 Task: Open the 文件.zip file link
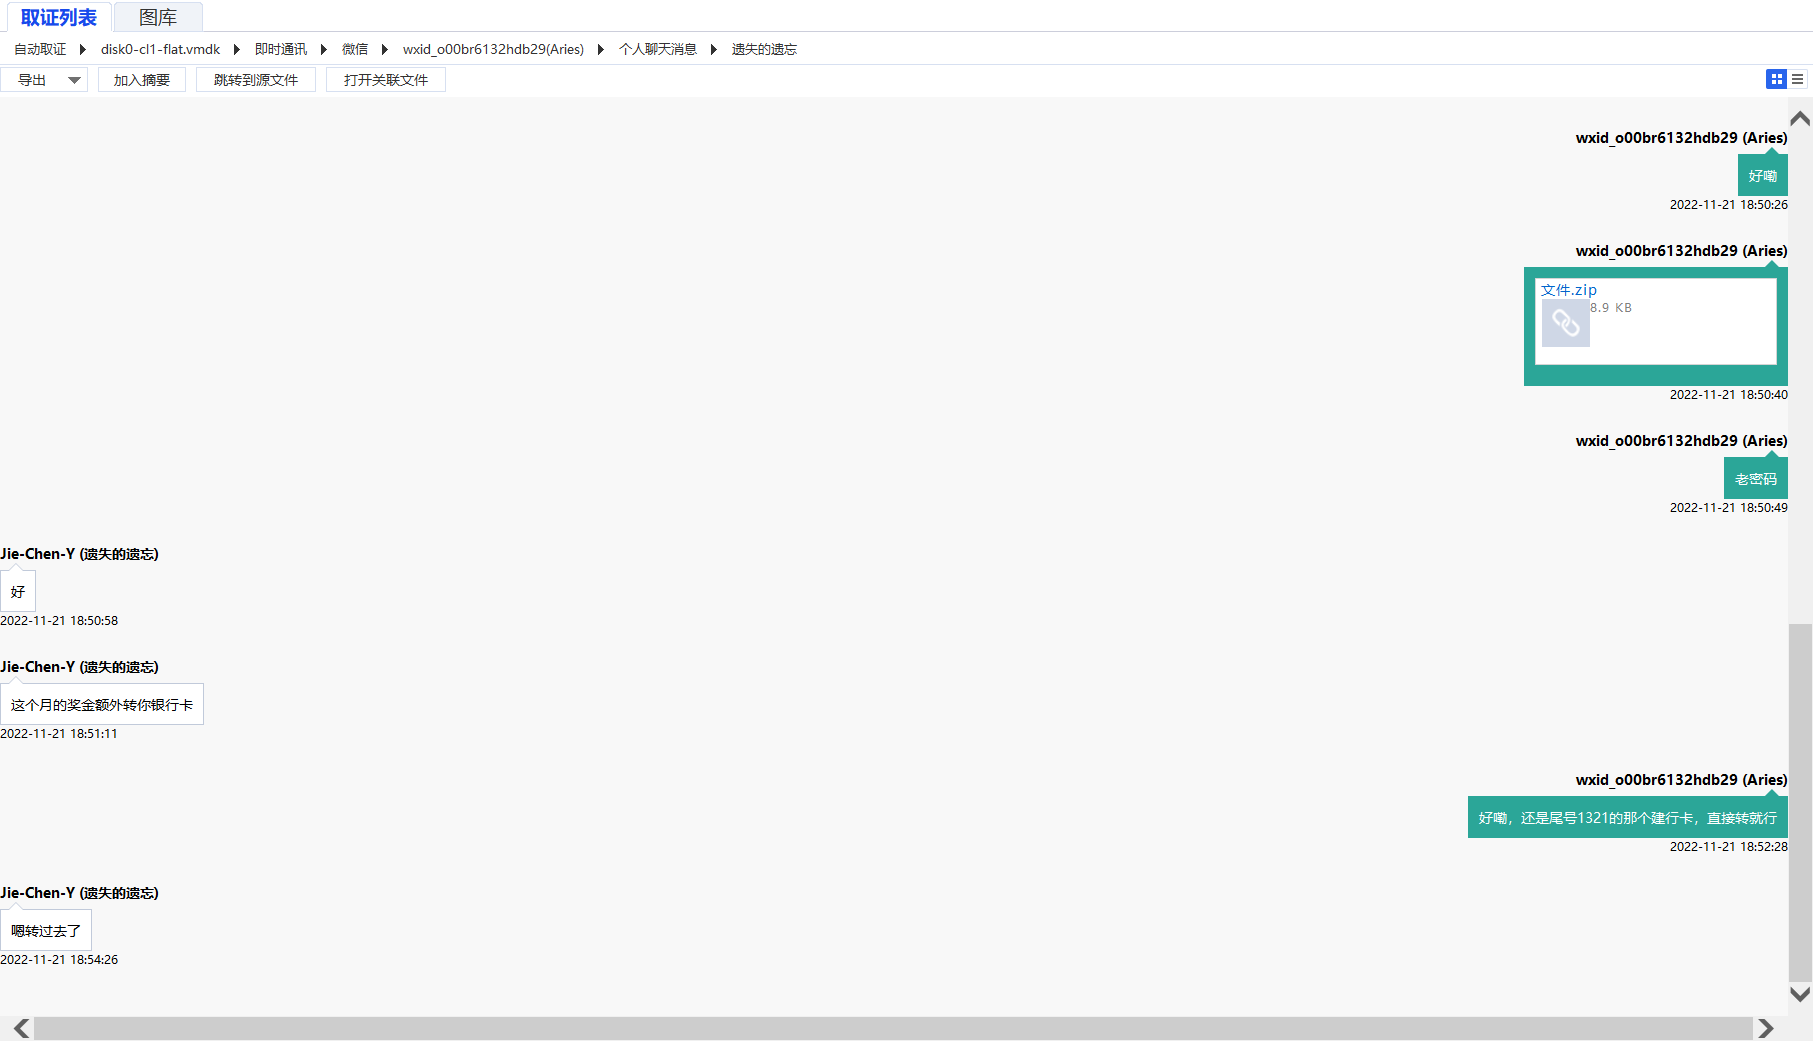pos(1569,290)
